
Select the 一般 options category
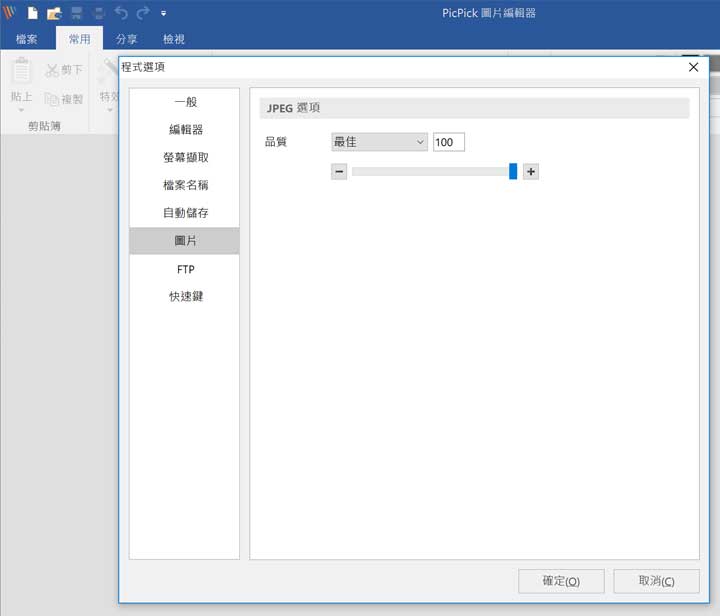pos(186,101)
